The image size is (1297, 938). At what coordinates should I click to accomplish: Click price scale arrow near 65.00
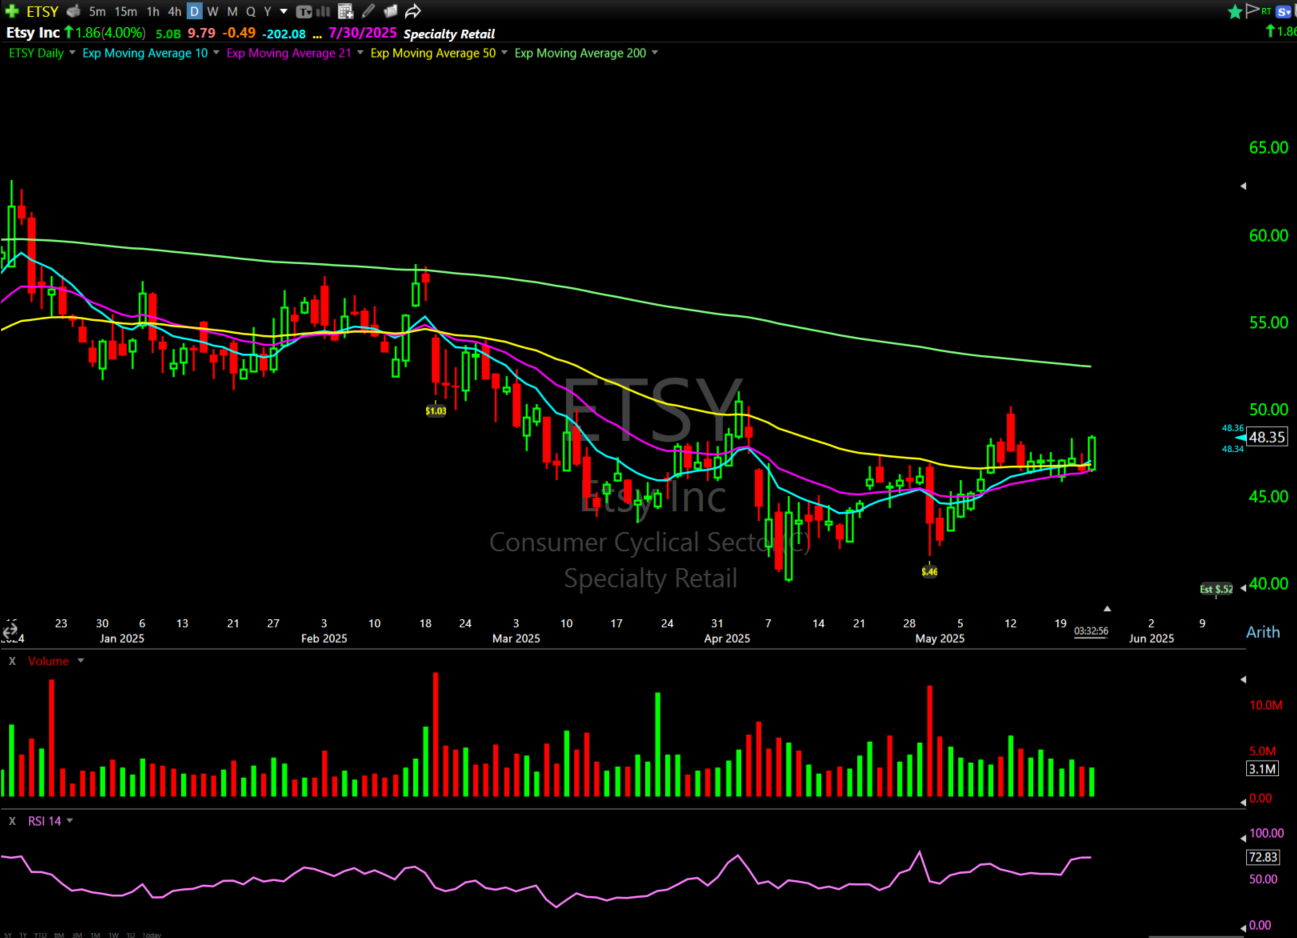(1243, 186)
